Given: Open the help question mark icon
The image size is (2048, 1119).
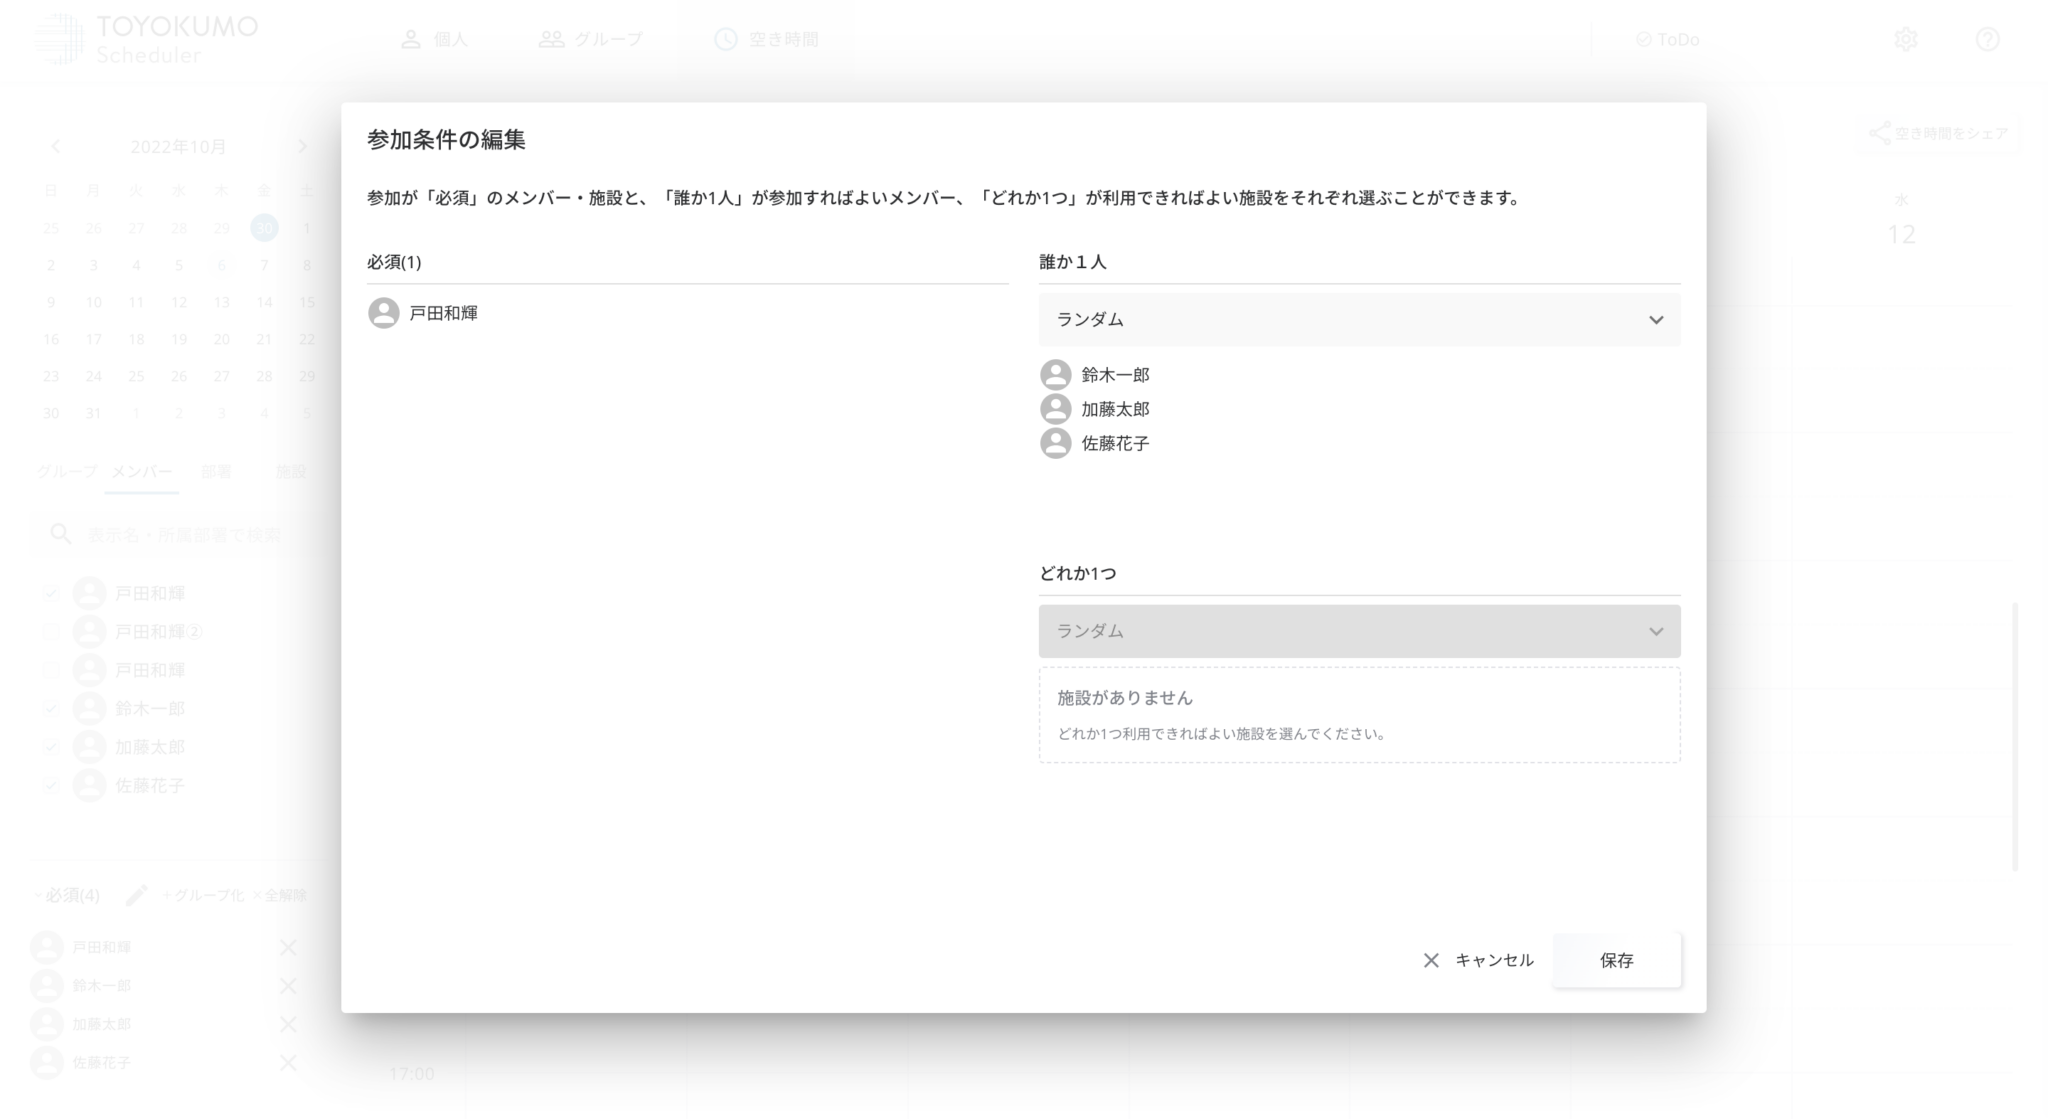Looking at the screenshot, I should [1987, 39].
